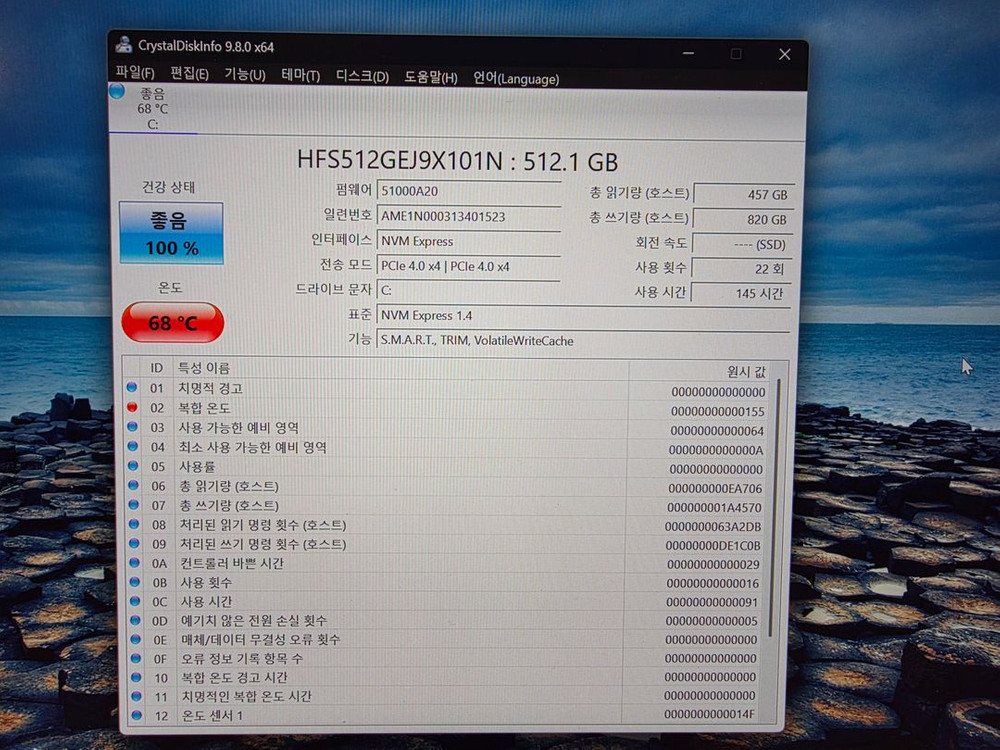
Task: Click the ID column header
Action: coord(157,368)
